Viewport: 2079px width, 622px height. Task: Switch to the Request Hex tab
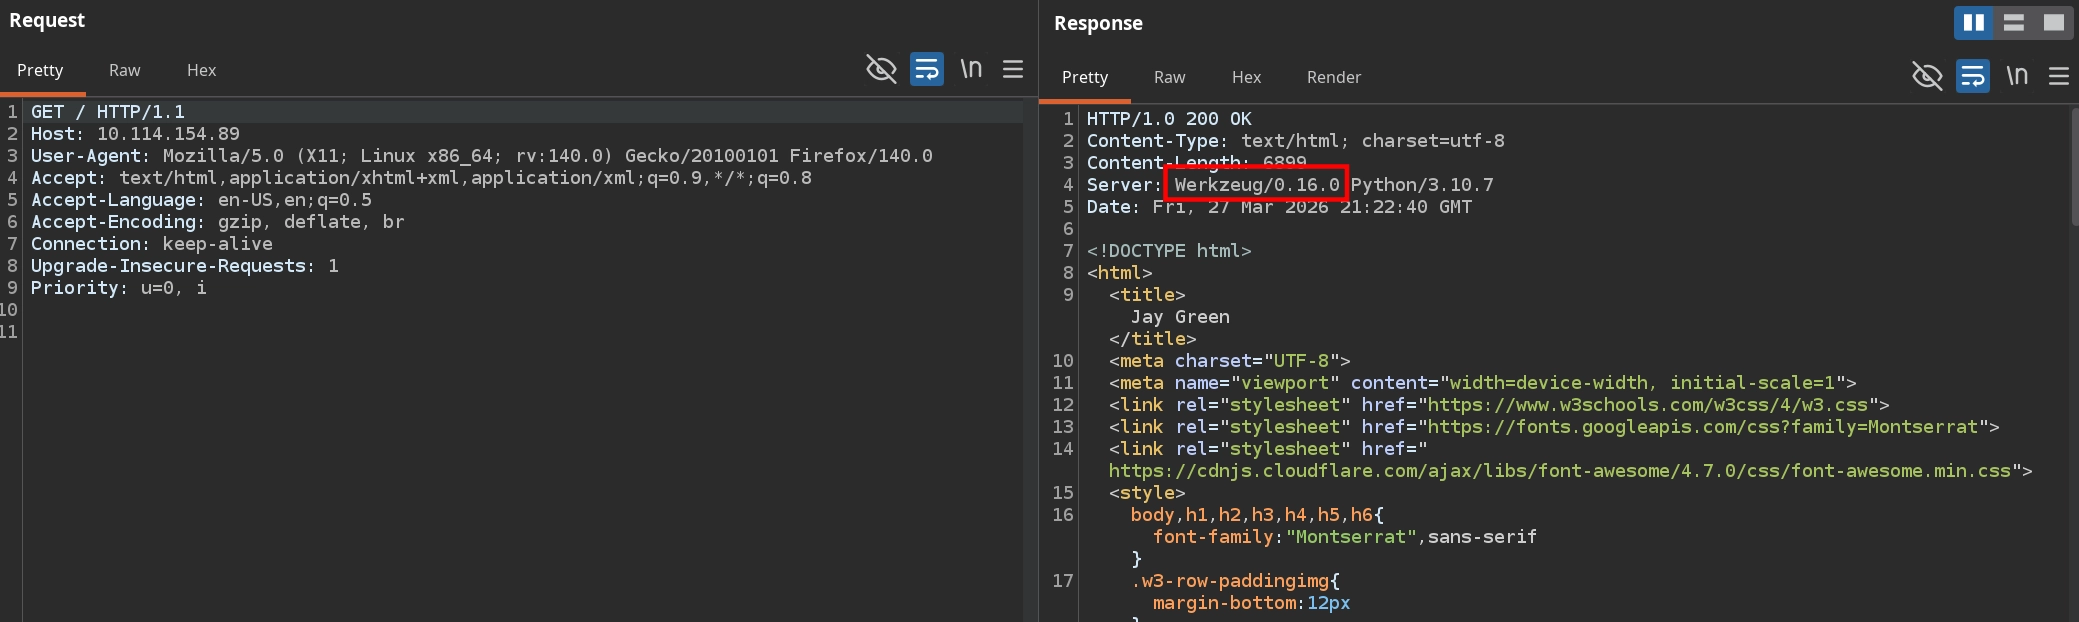[201, 70]
